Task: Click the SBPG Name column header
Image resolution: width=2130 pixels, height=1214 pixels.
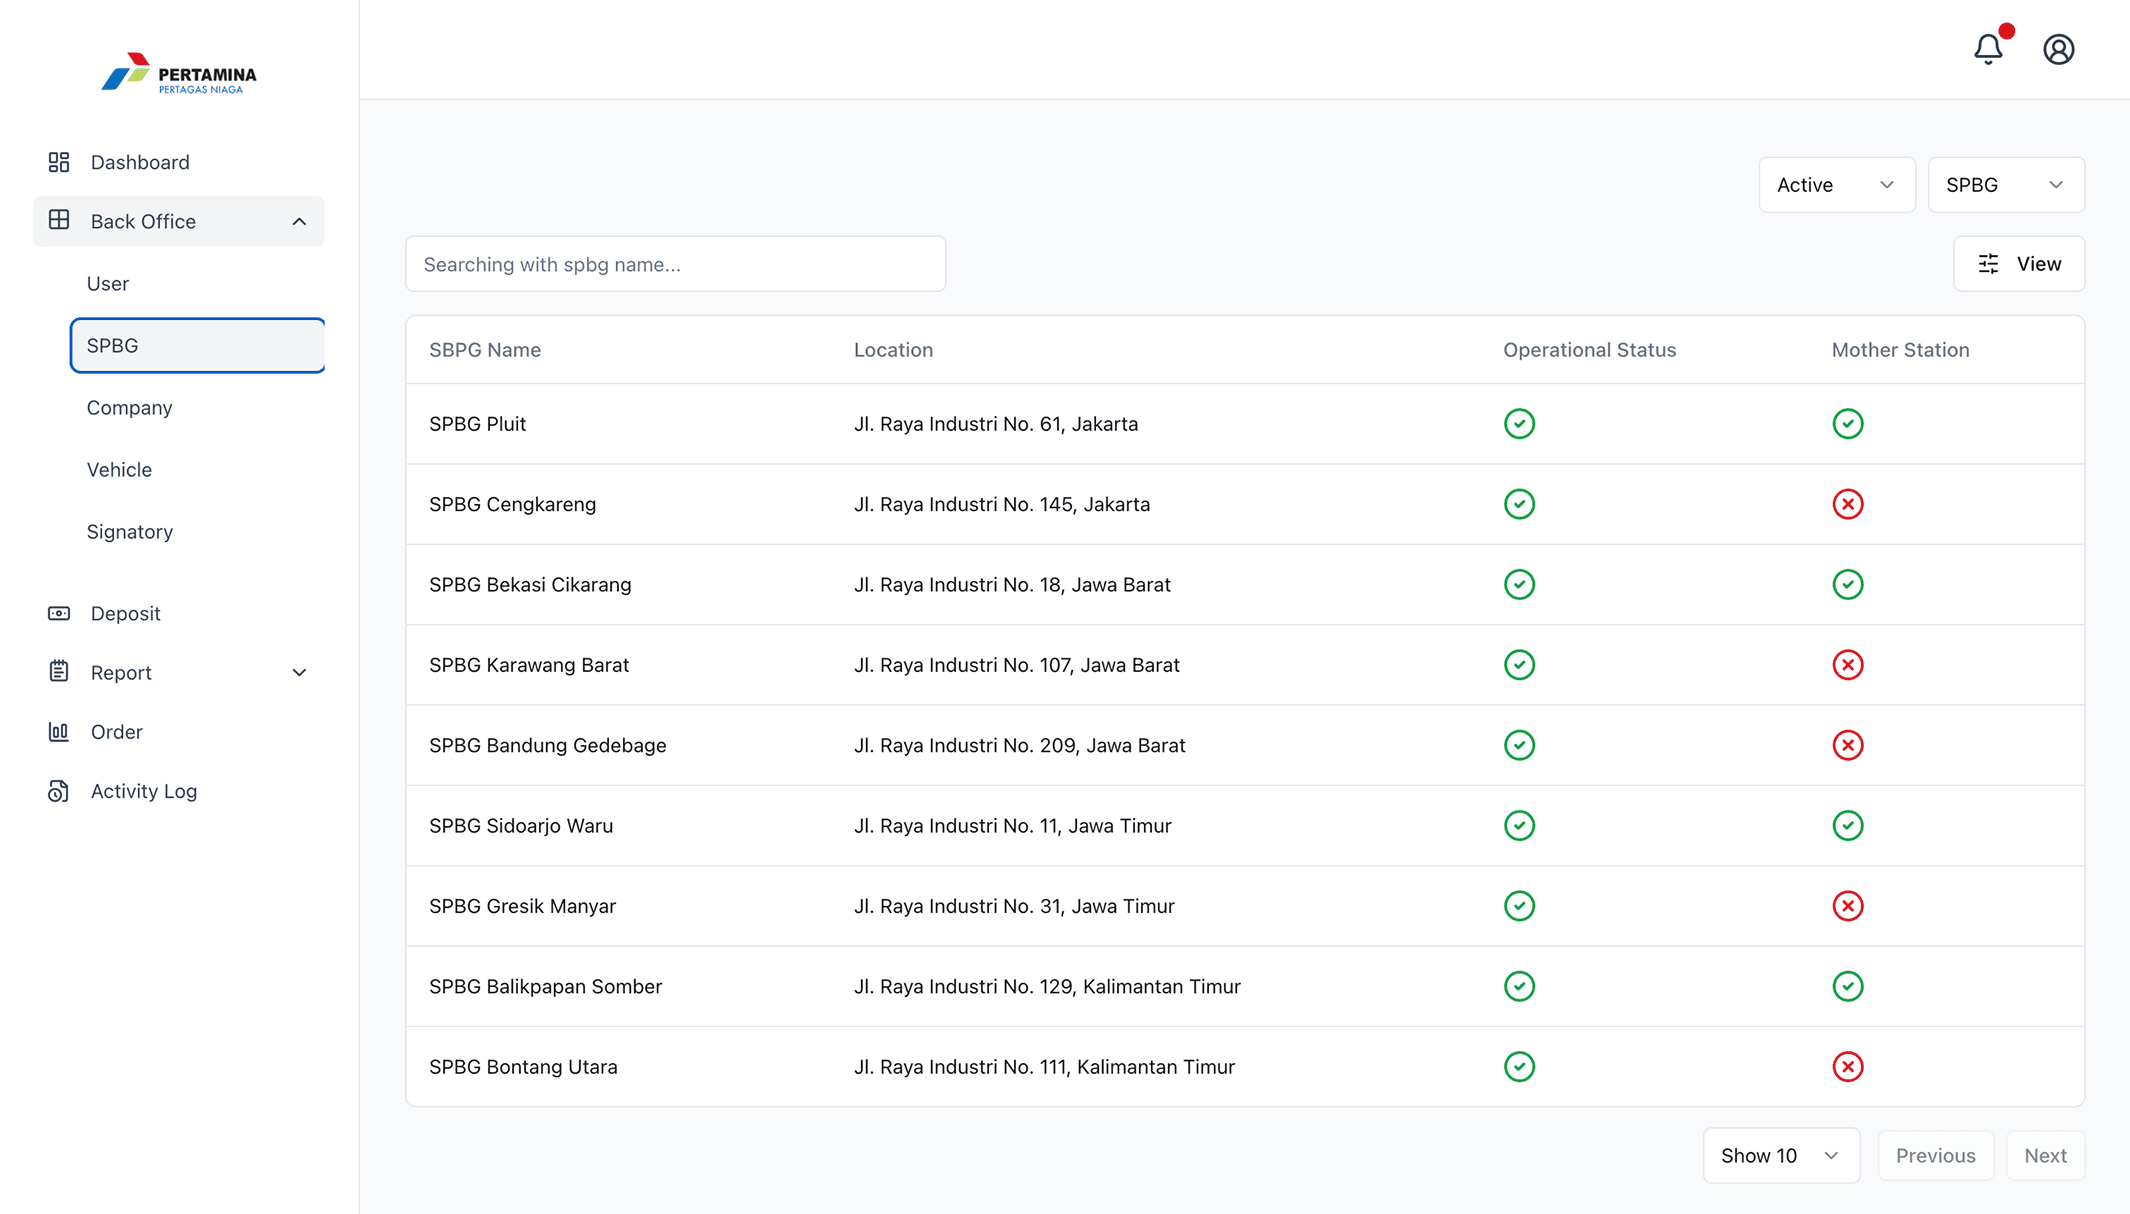Action: point(485,350)
